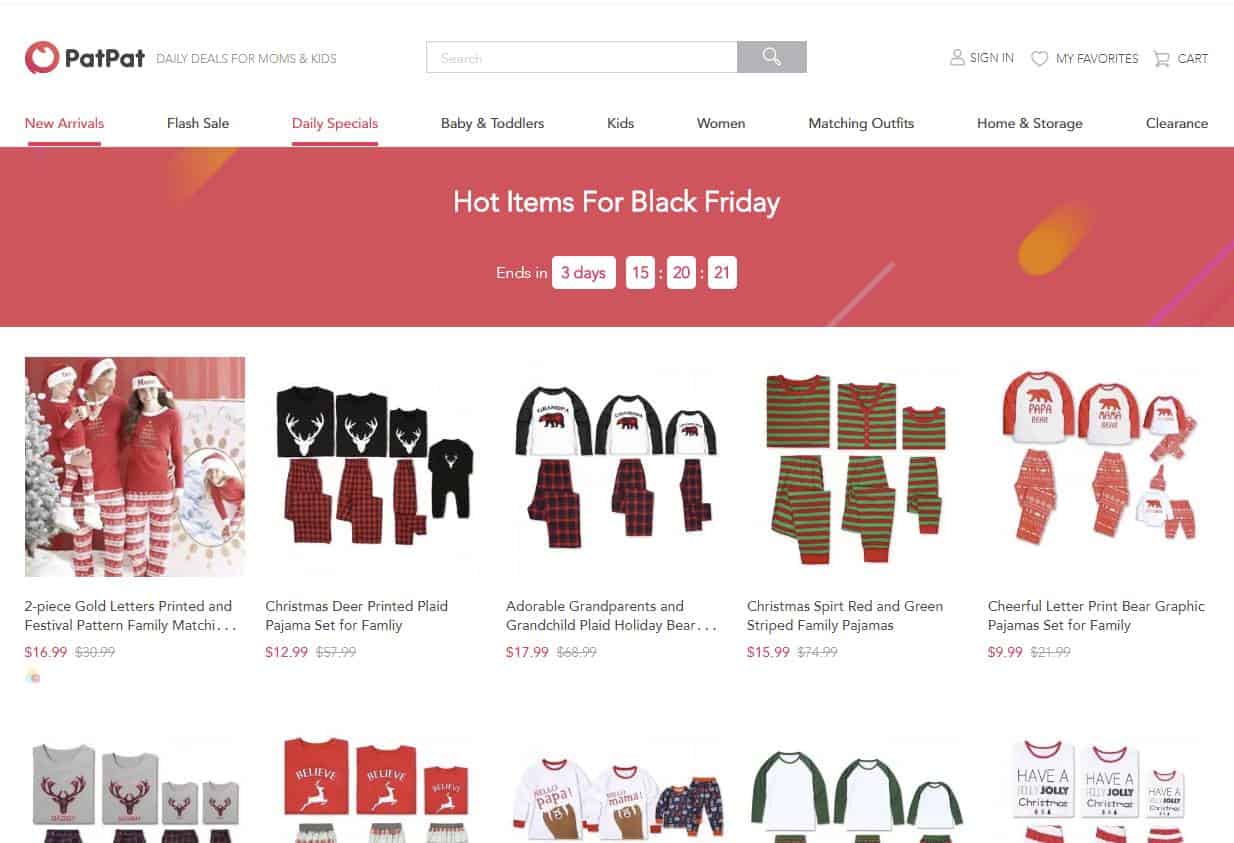The image size is (1234, 843).
Task: Click the PatPat logo icon
Action: pos(42,58)
